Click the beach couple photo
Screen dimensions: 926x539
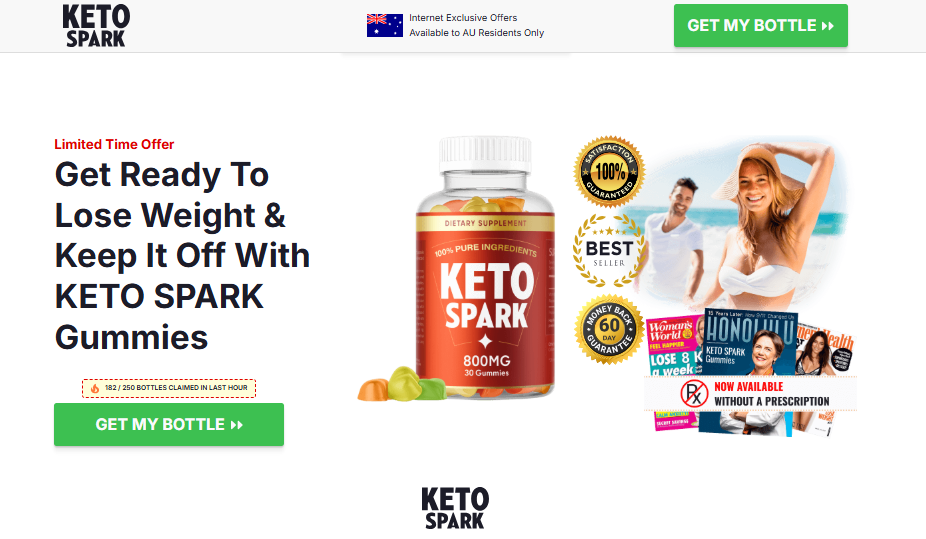click(738, 224)
